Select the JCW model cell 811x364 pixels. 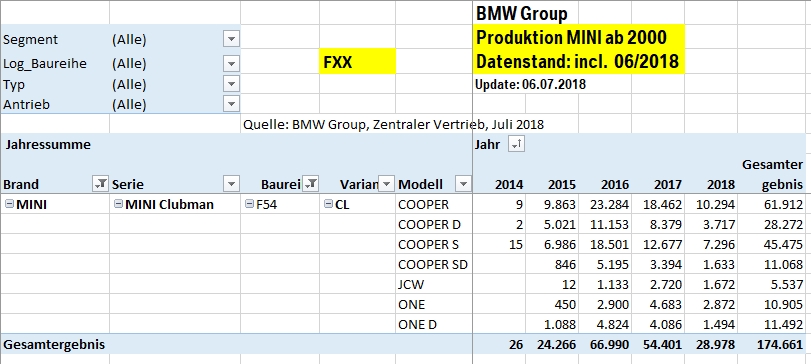(x=434, y=284)
